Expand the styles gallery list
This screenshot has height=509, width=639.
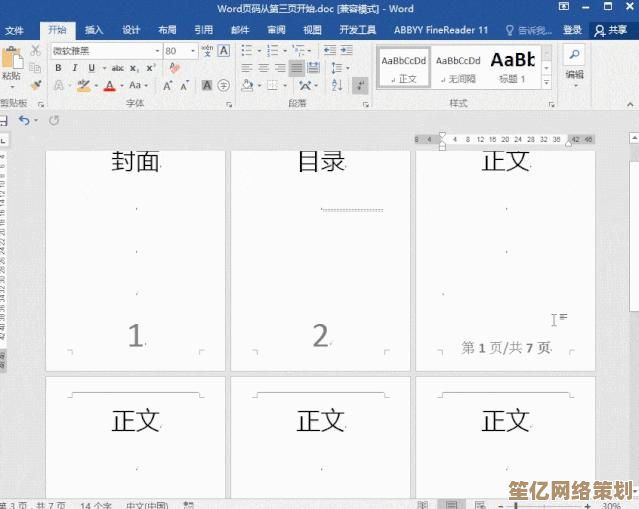[545, 82]
